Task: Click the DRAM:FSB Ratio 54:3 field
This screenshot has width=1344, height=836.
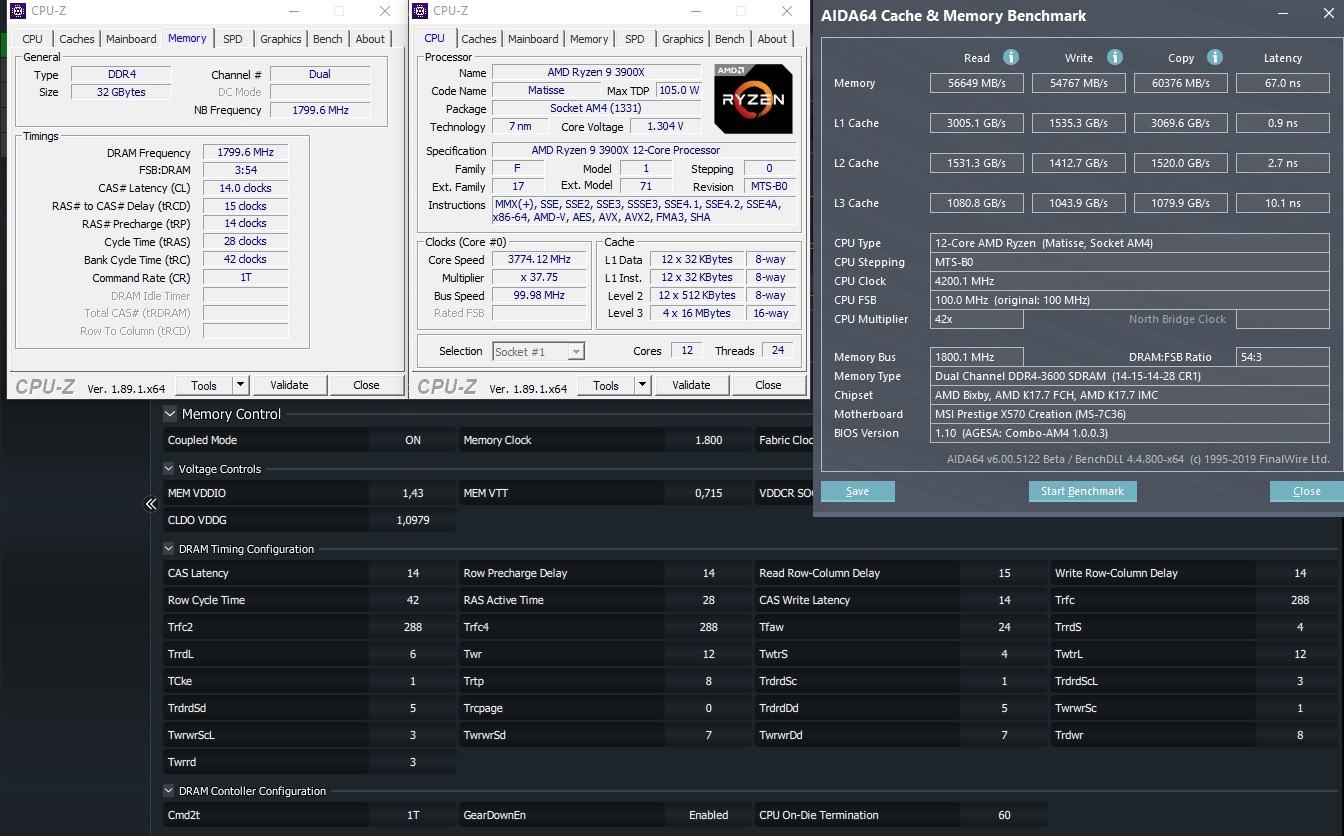Action: coord(1282,357)
